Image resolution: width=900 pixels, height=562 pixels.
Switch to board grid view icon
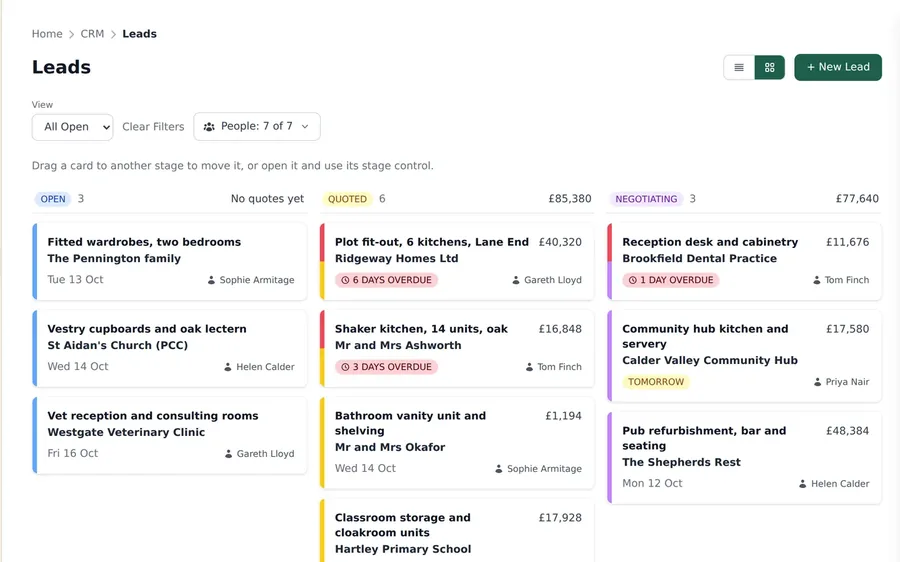click(x=770, y=68)
